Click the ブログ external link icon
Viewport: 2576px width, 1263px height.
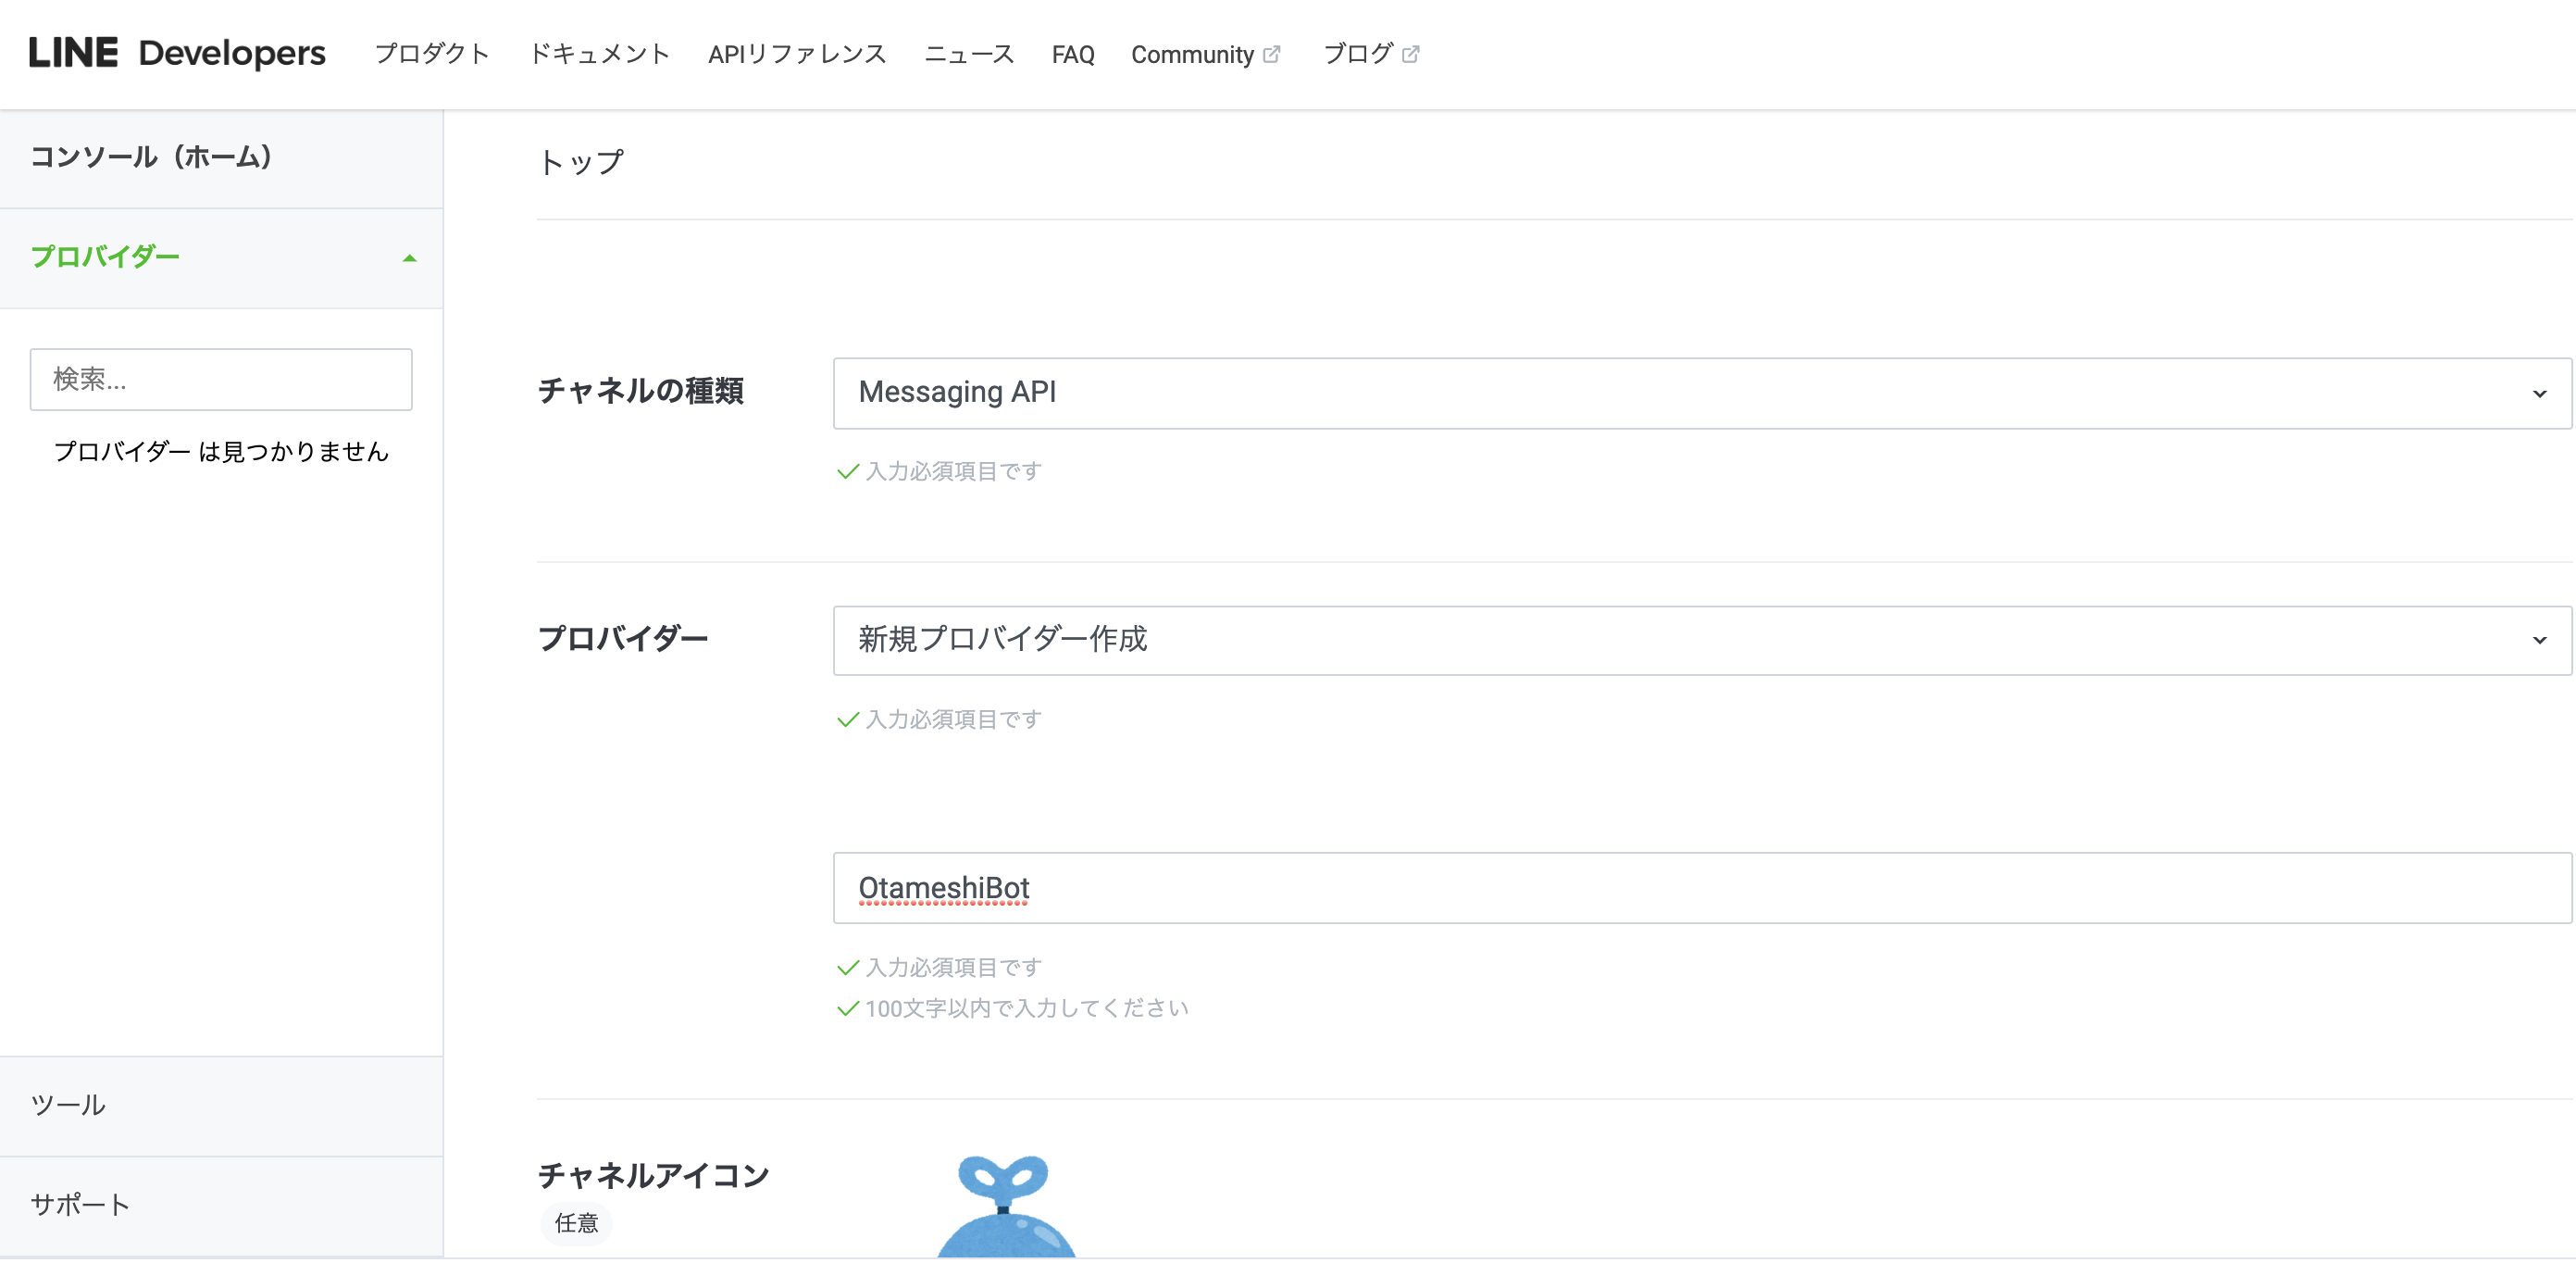click(x=1410, y=54)
